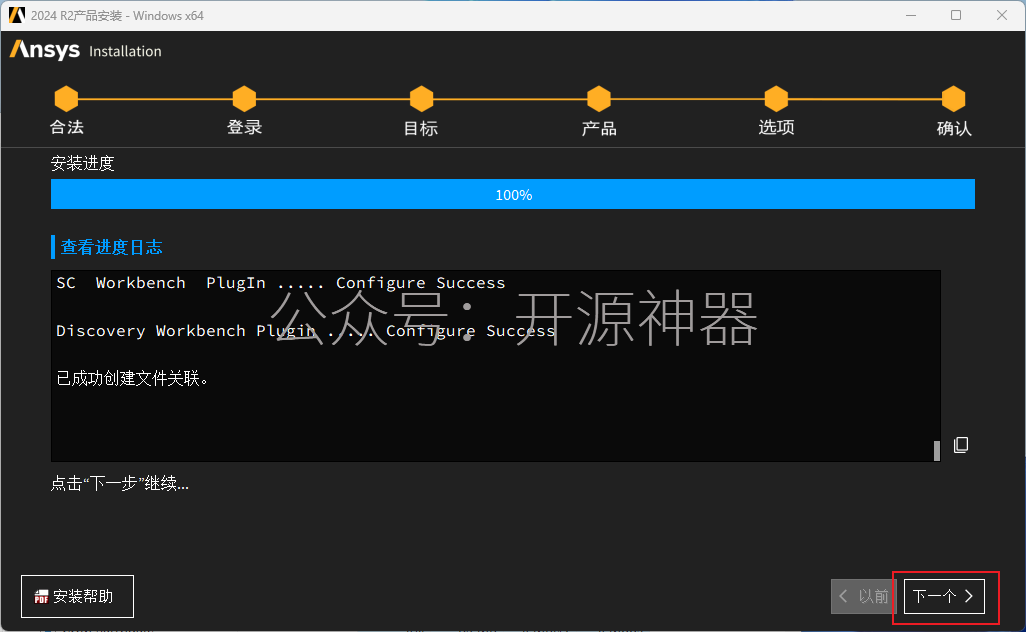Click the 以前 previous button
This screenshot has height=632, width=1026.
click(x=864, y=596)
